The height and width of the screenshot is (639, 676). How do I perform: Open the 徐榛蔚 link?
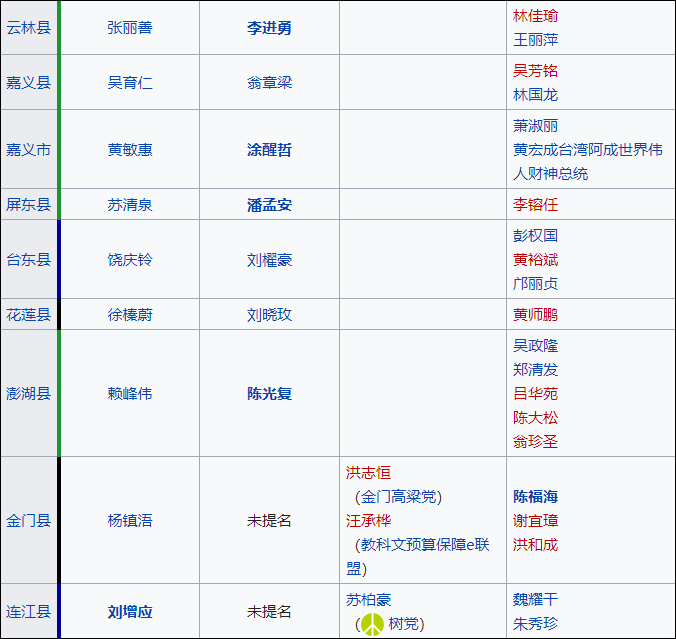(x=130, y=314)
